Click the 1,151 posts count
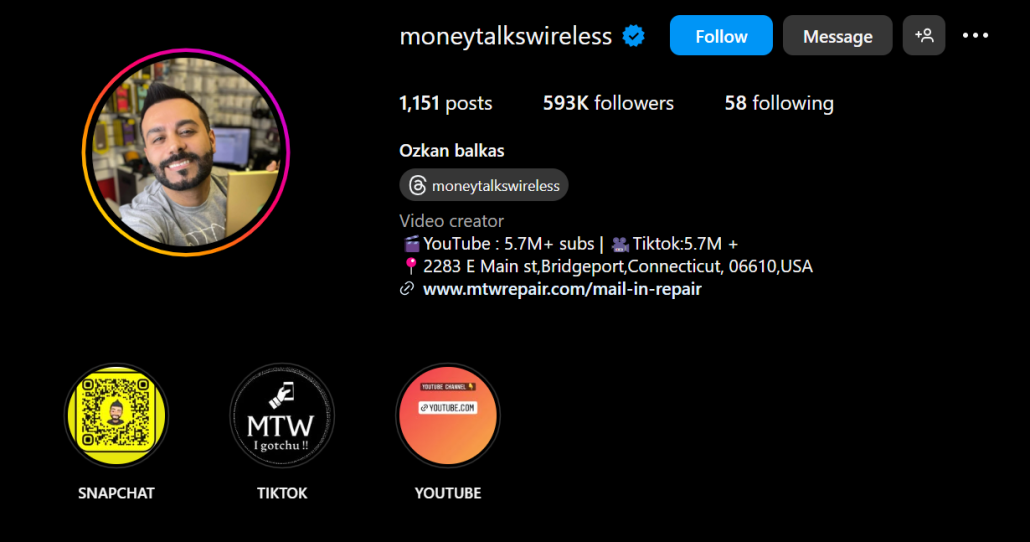The image size is (1030, 542). click(445, 103)
